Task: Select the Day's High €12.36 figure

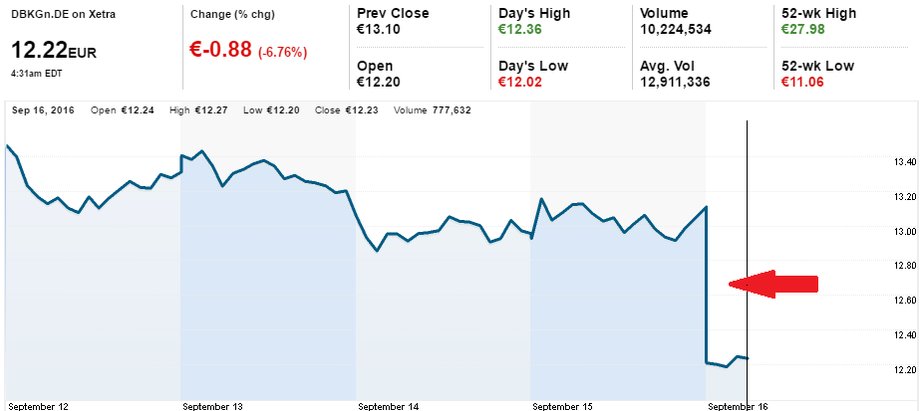Action: tap(520, 29)
